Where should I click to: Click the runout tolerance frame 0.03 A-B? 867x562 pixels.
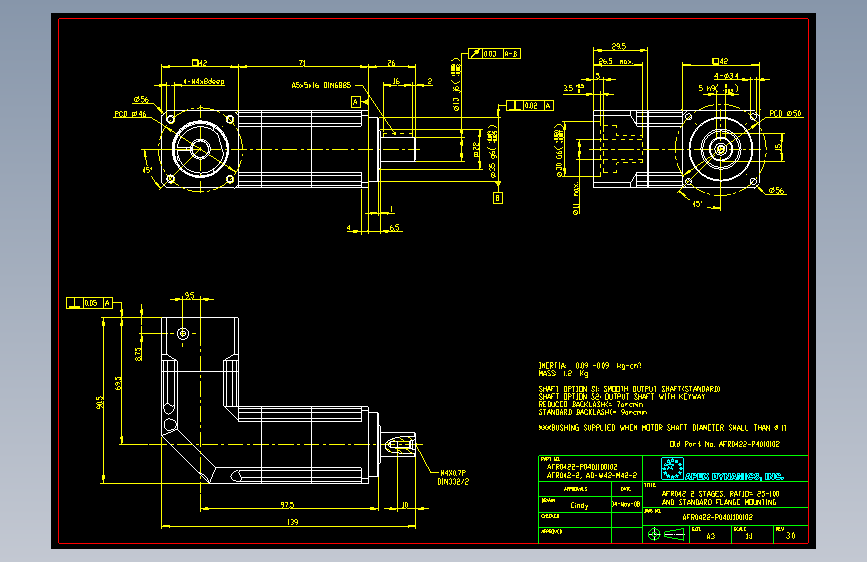pyautogui.click(x=494, y=54)
